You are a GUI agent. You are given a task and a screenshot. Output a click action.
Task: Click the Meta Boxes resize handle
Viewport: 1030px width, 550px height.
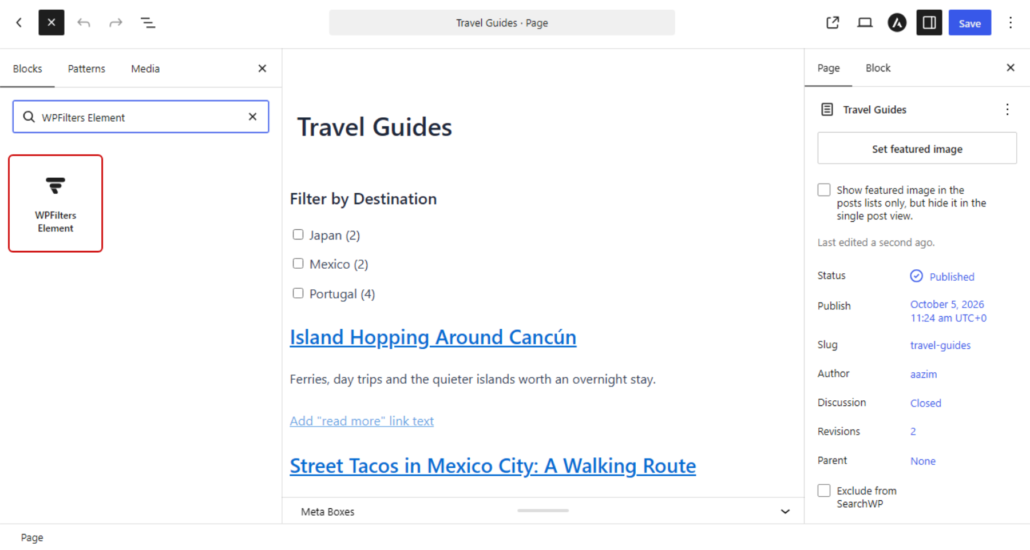pos(543,511)
